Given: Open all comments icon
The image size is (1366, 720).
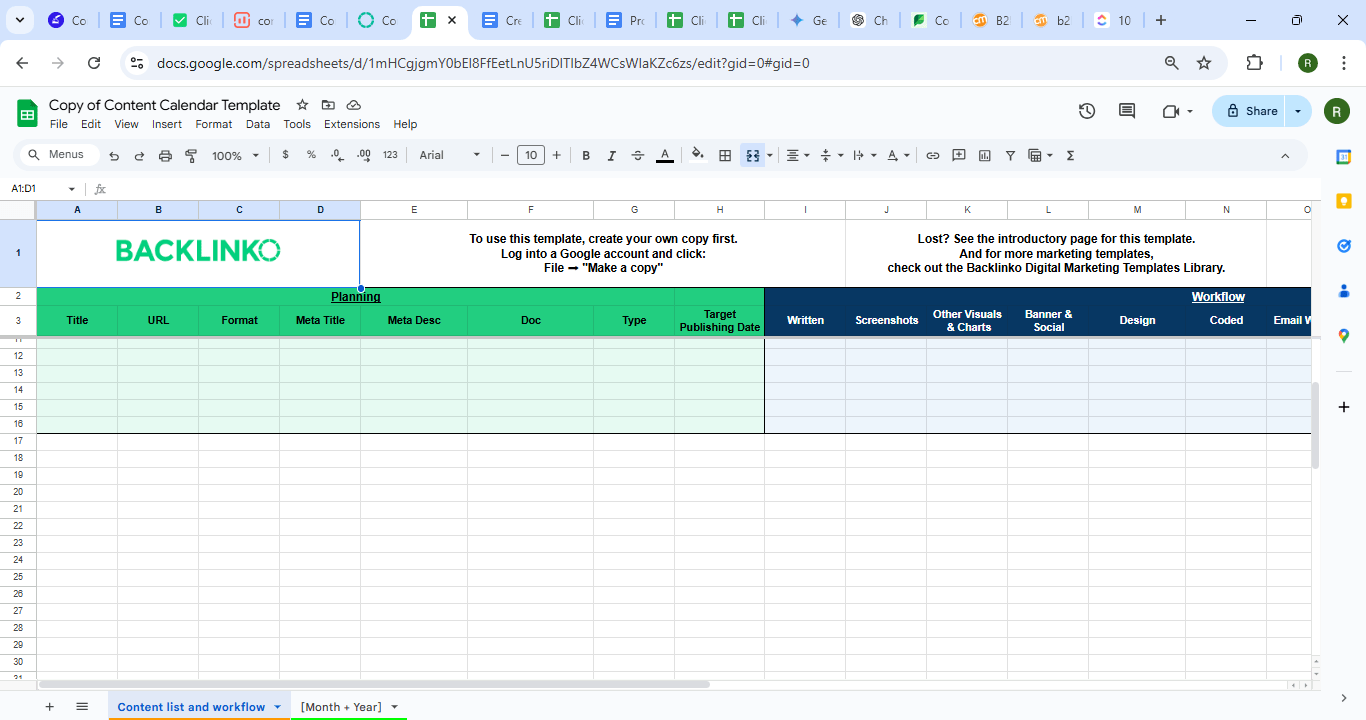Looking at the screenshot, I should pyautogui.click(x=1127, y=111).
